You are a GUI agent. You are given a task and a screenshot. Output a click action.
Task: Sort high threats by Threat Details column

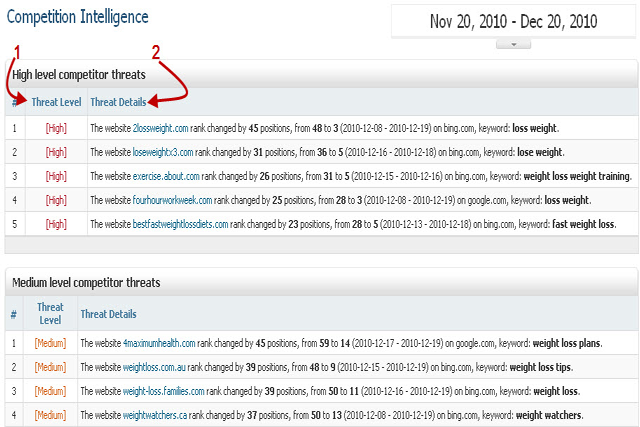click(118, 102)
